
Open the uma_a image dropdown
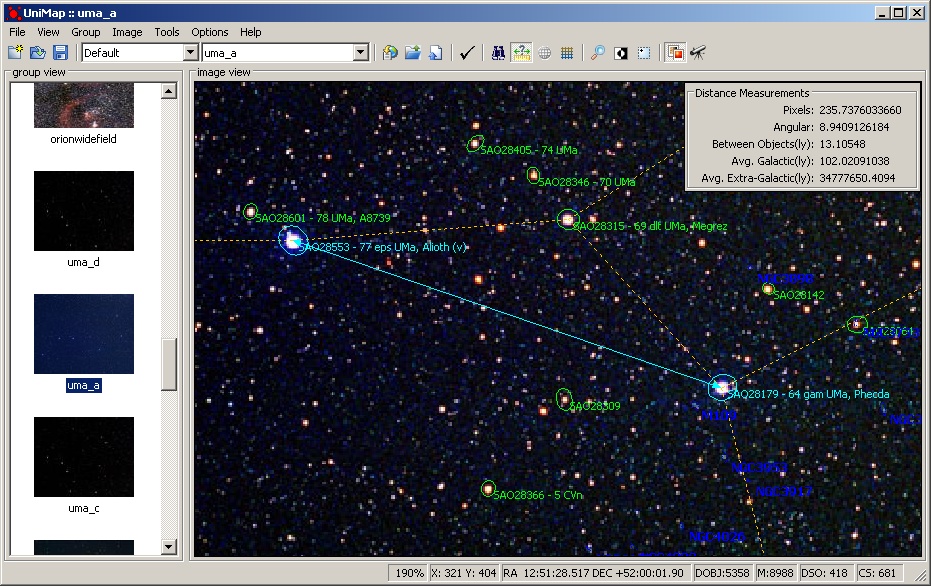pos(360,53)
